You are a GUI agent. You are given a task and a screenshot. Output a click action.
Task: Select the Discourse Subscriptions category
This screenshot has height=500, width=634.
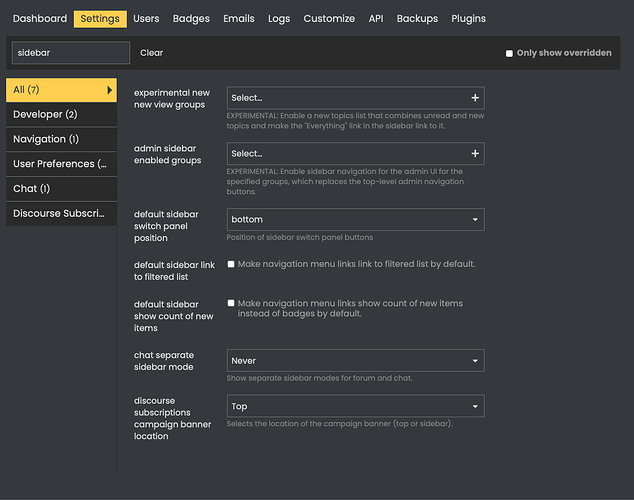pos(61,213)
